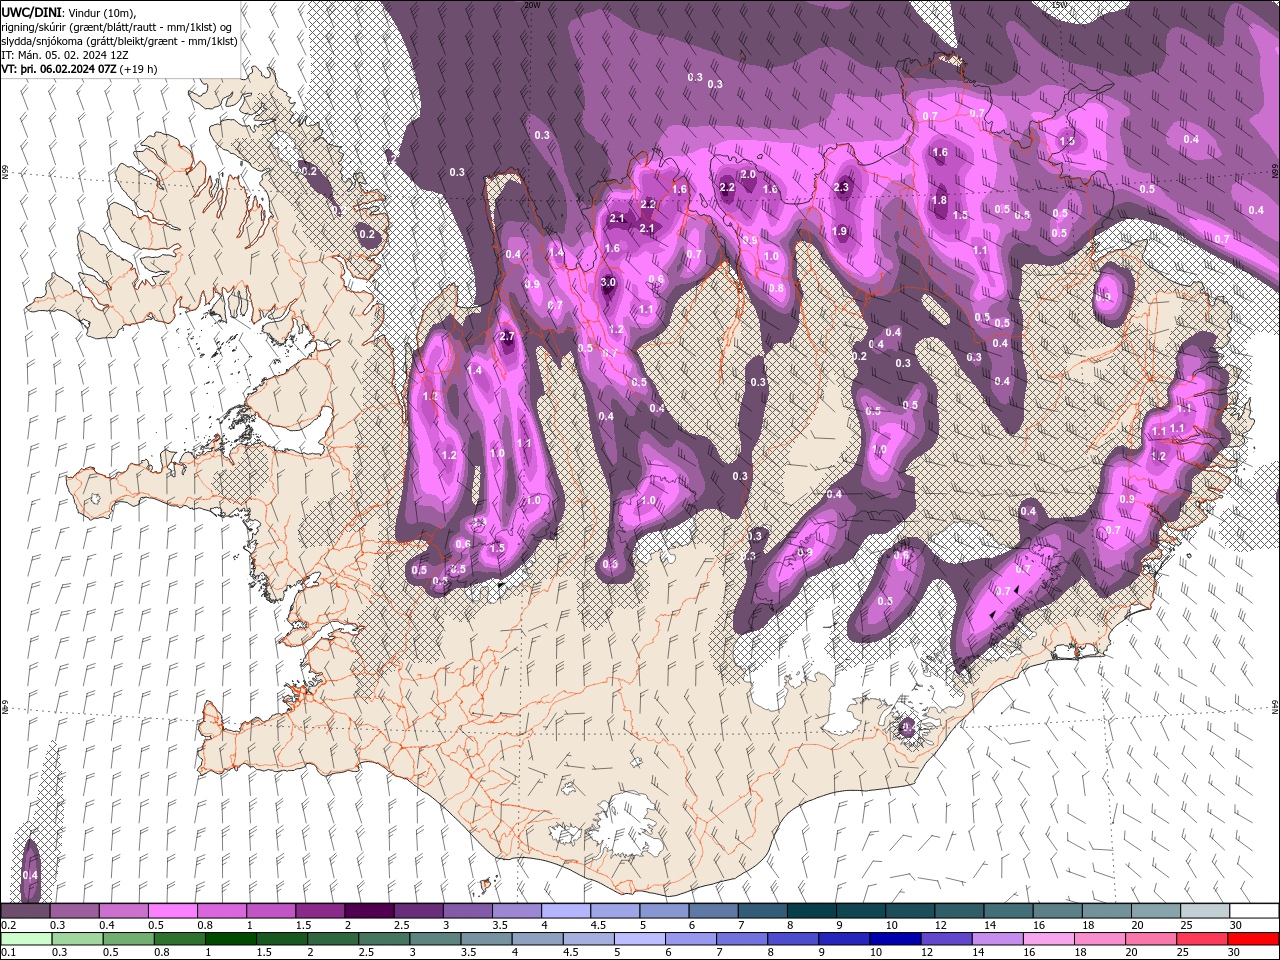
Task: Select the 0.5 bright pink snow scale swatch
Action: 172,910
